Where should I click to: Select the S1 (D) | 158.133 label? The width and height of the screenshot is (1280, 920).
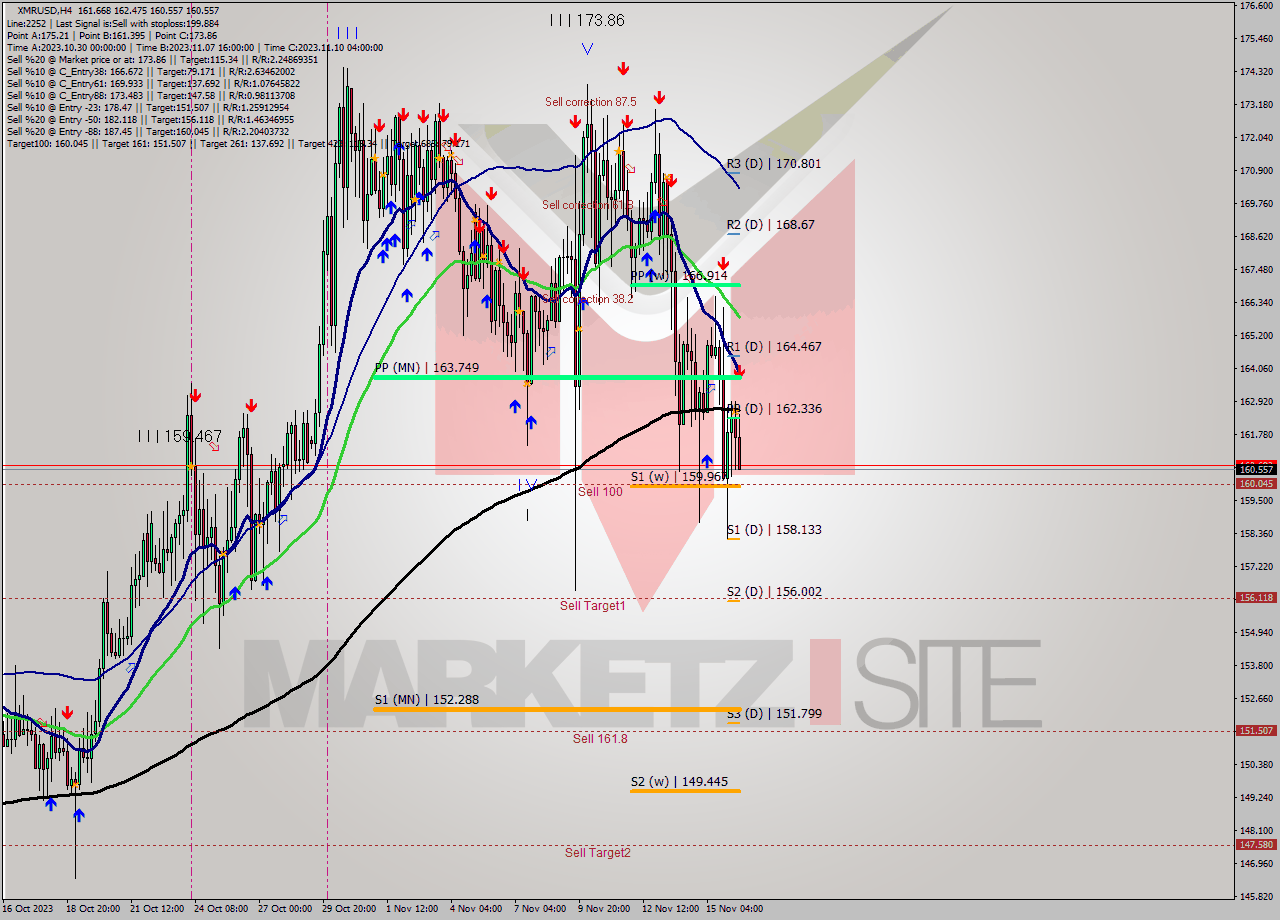(774, 530)
